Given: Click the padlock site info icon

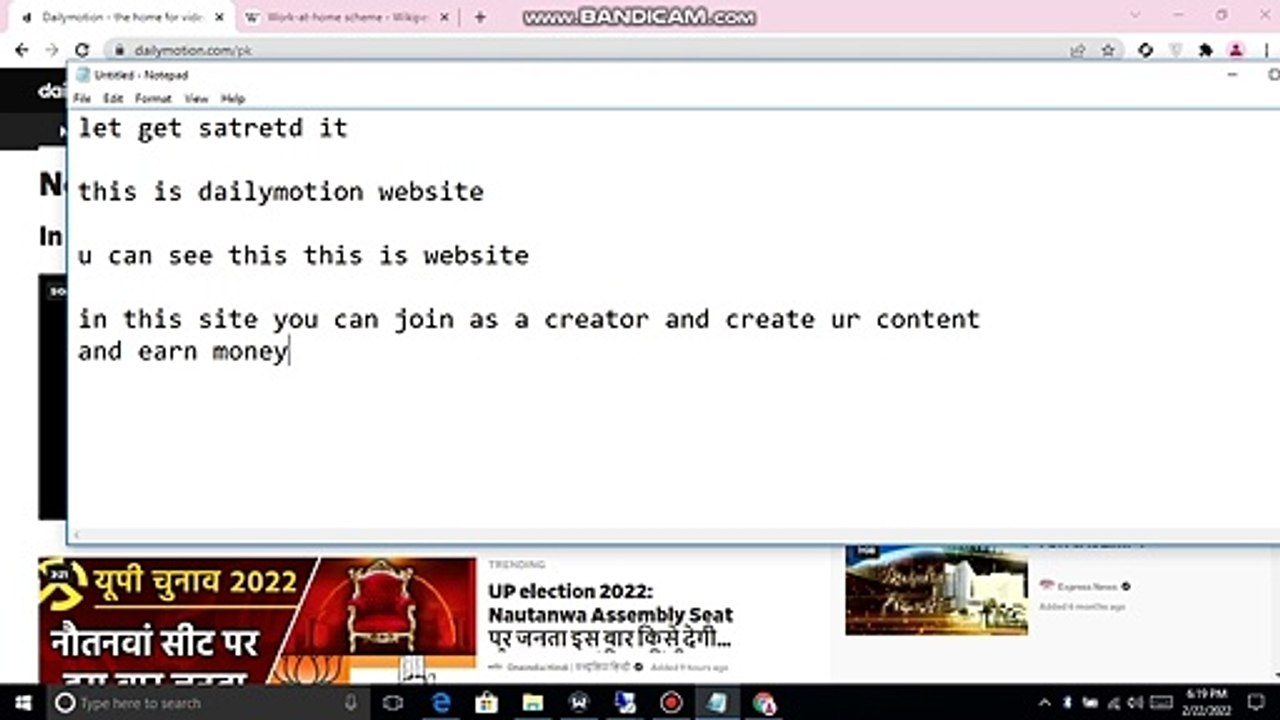Looking at the screenshot, I should click(x=120, y=50).
